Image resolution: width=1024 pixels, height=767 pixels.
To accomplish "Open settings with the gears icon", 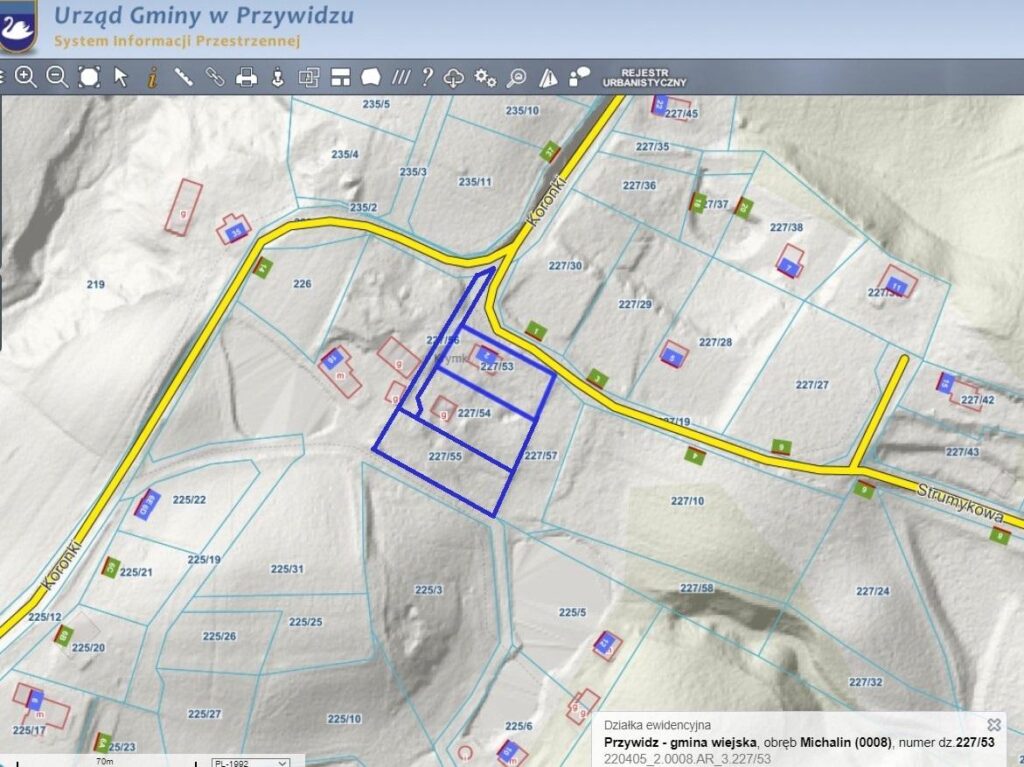I will coord(485,77).
